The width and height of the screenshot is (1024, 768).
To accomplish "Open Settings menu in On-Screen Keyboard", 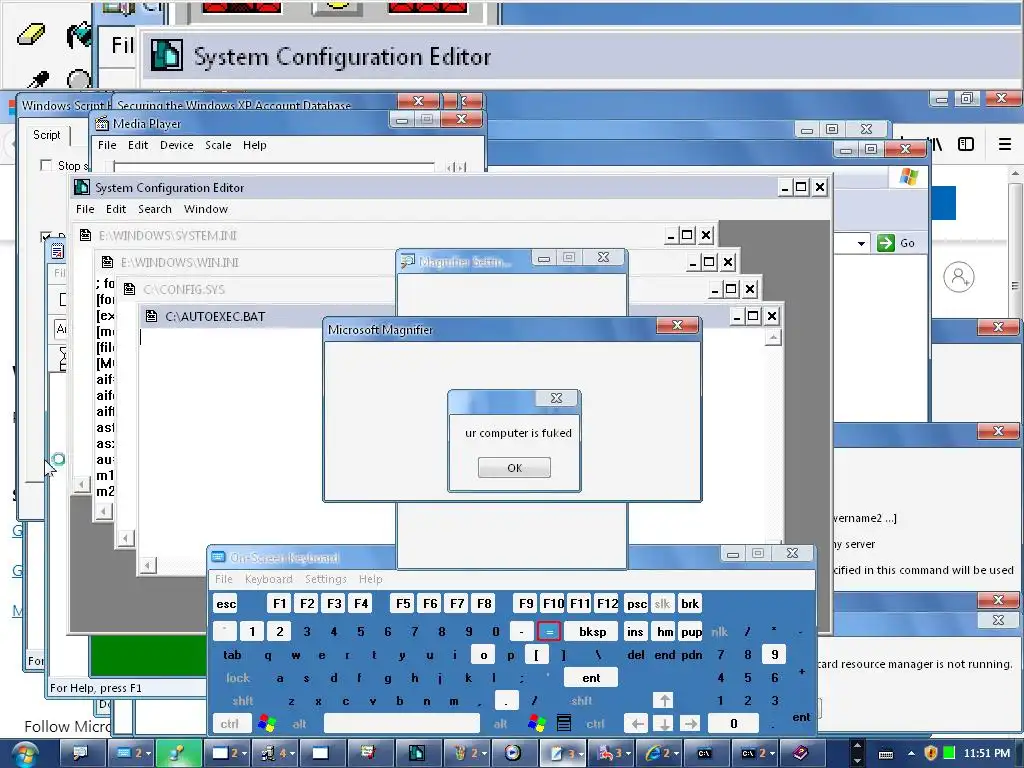I will (x=325, y=579).
